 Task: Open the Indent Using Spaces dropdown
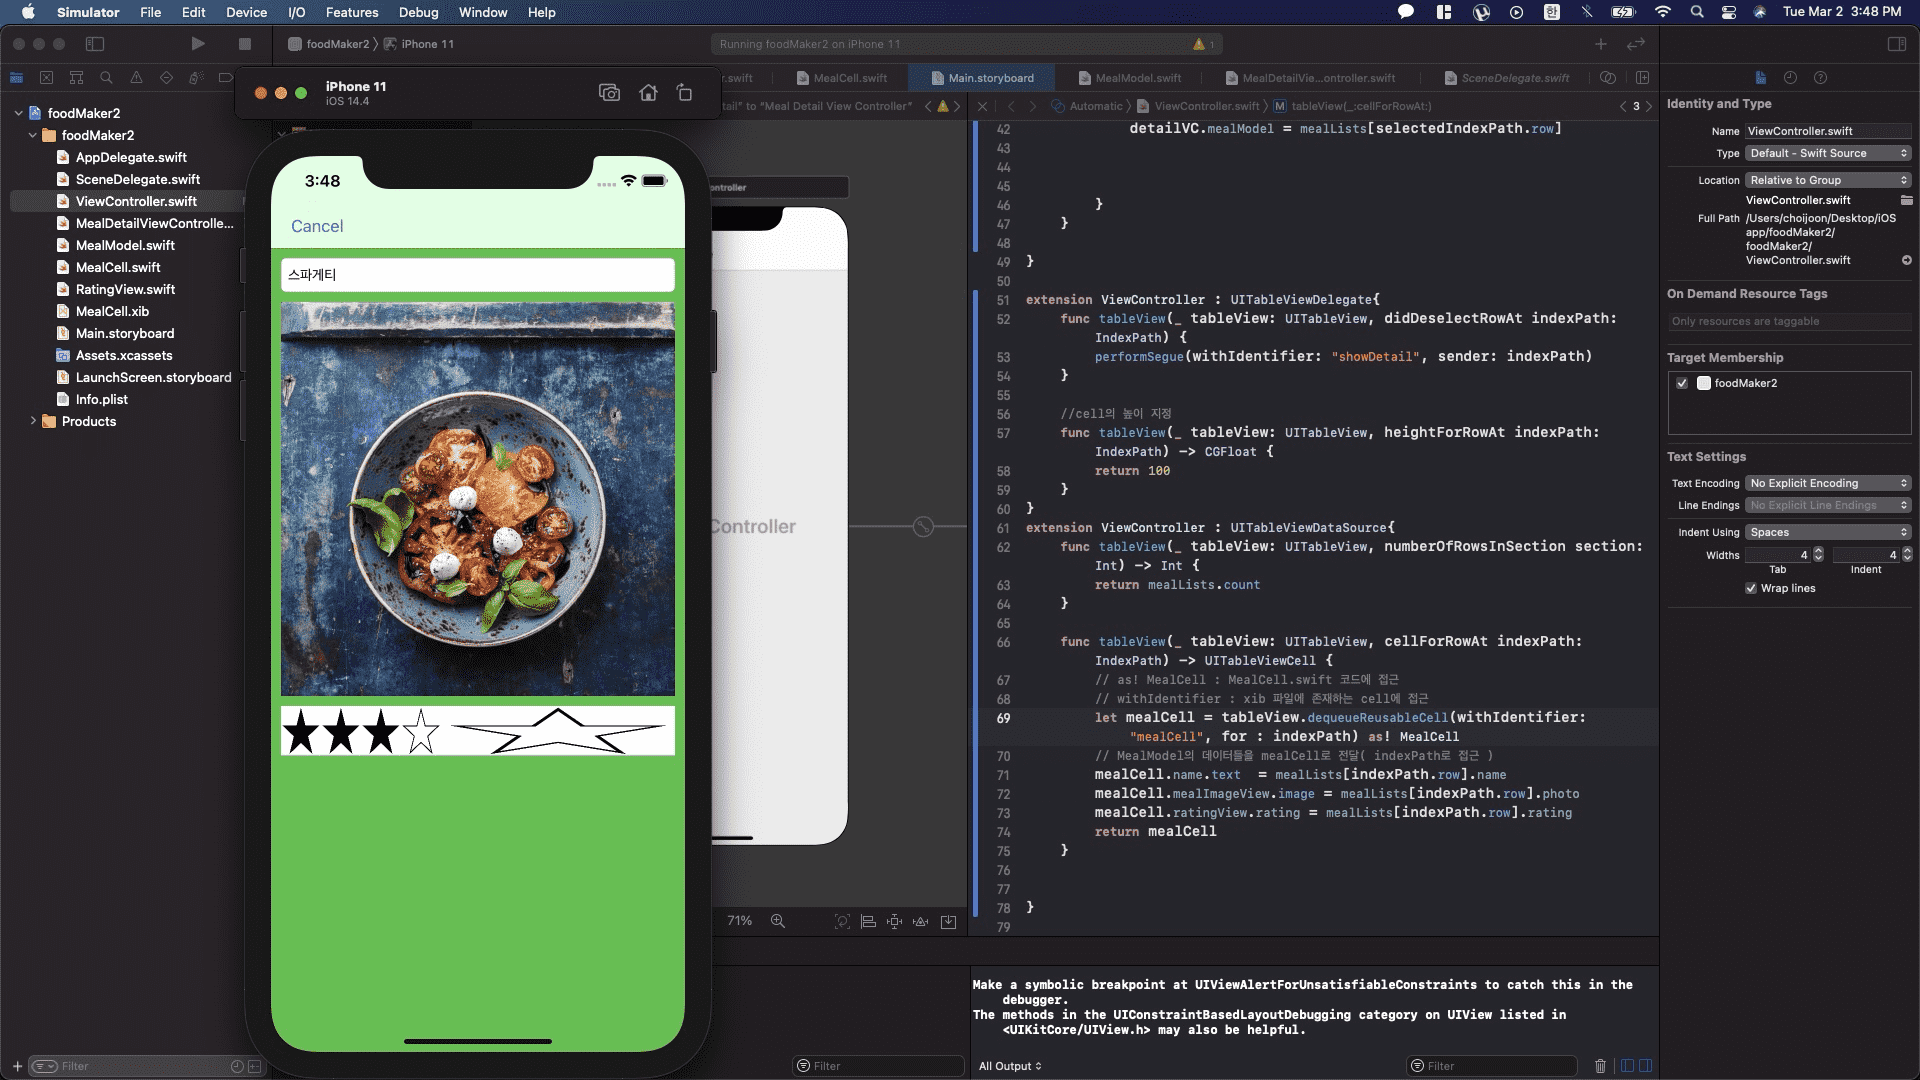coord(1829,532)
